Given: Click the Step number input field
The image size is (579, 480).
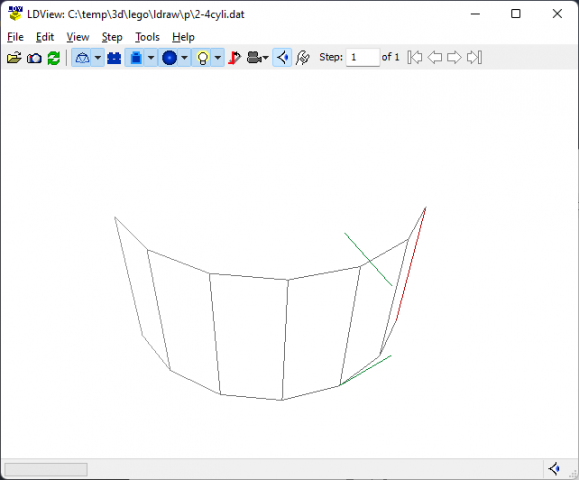Looking at the screenshot, I should (363, 58).
